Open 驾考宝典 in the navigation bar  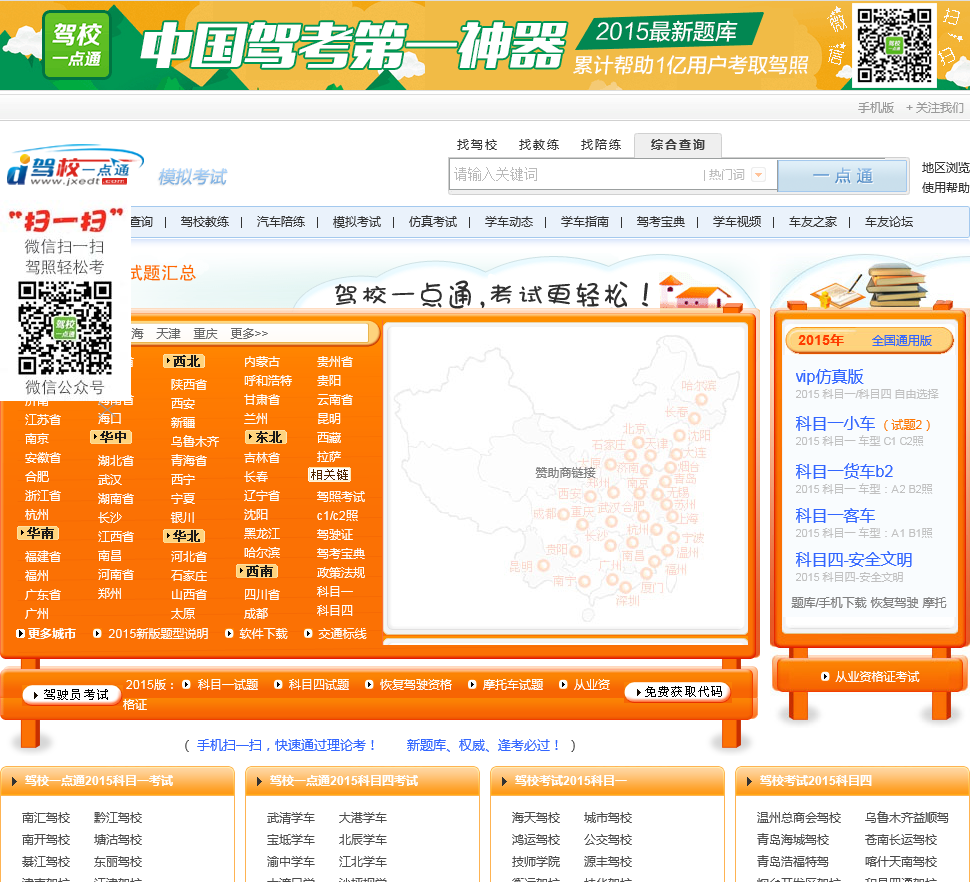661,221
